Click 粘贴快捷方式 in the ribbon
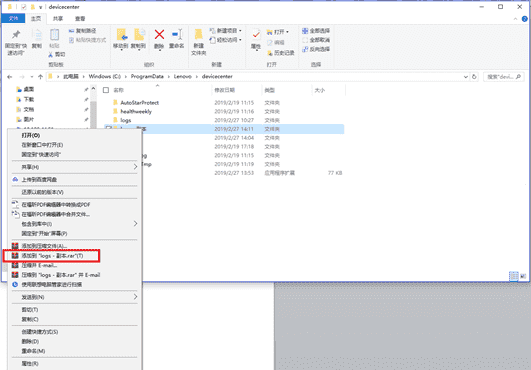Image resolution: width=531 pixels, height=370 pixels. click(87, 40)
